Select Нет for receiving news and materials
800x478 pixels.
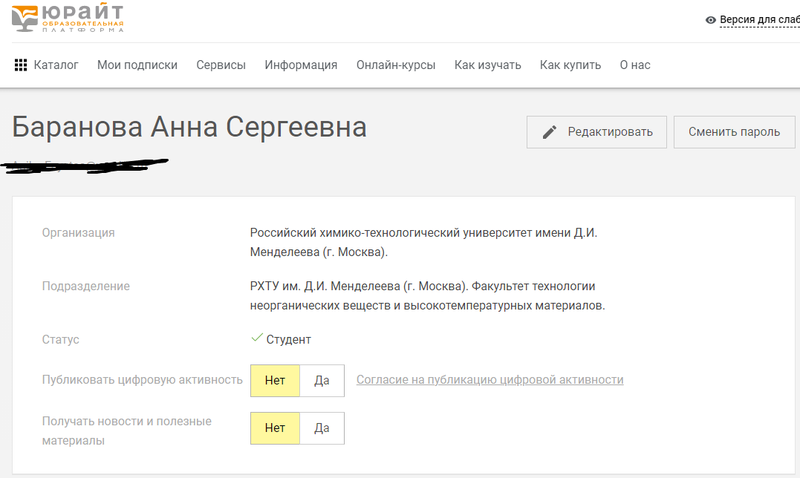275,428
